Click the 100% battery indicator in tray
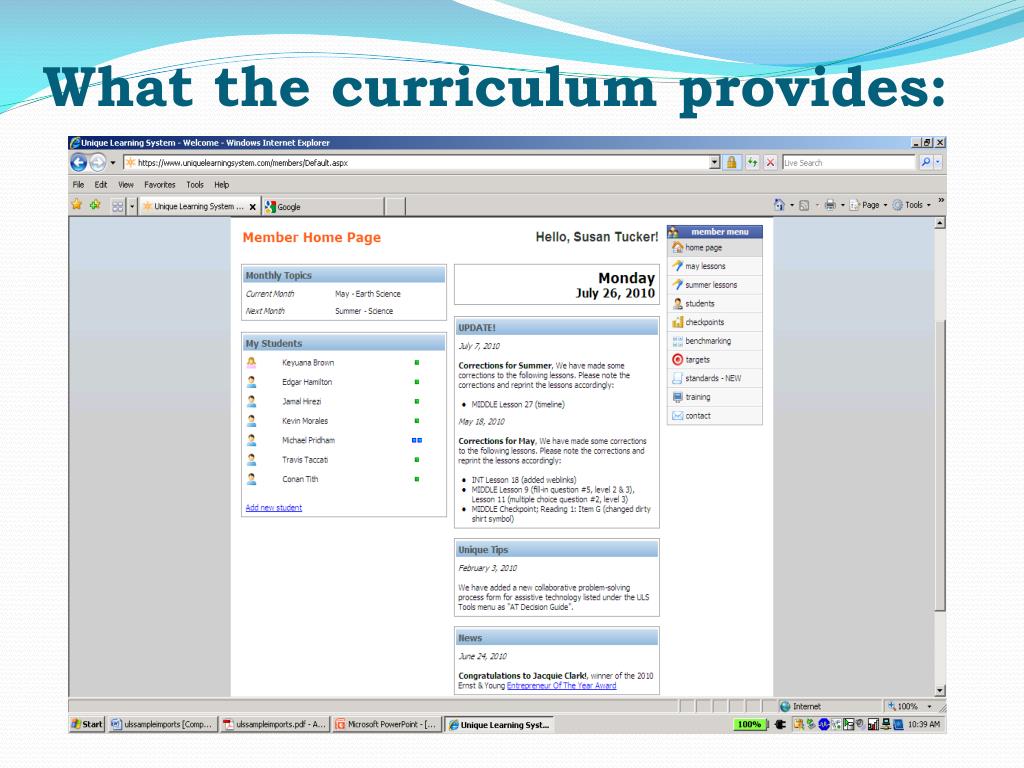The height and width of the screenshot is (768, 1024). pyautogui.click(x=749, y=724)
